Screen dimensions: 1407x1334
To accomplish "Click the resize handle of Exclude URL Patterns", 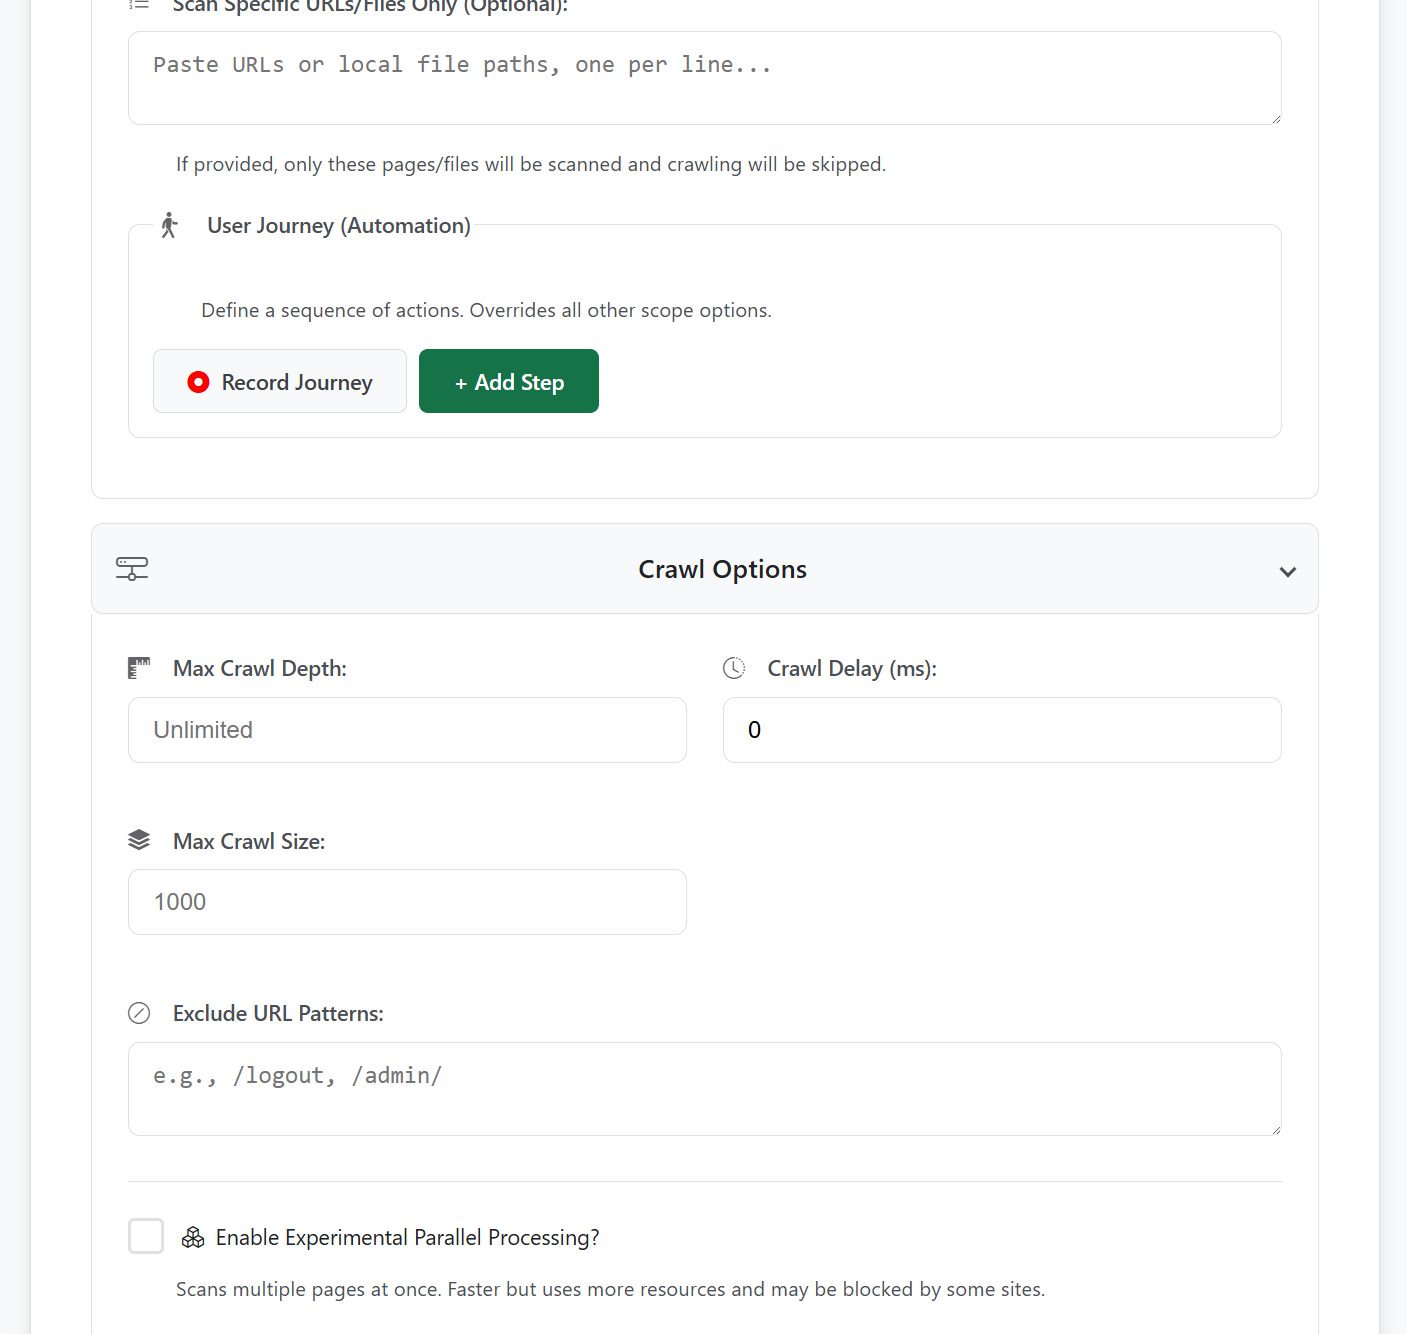I will [x=1275, y=1129].
